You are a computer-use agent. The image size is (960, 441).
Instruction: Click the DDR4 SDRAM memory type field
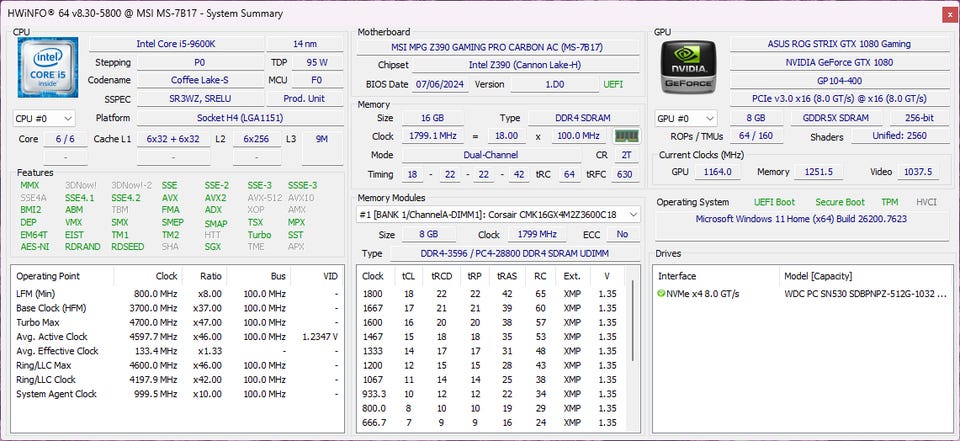[584, 118]
